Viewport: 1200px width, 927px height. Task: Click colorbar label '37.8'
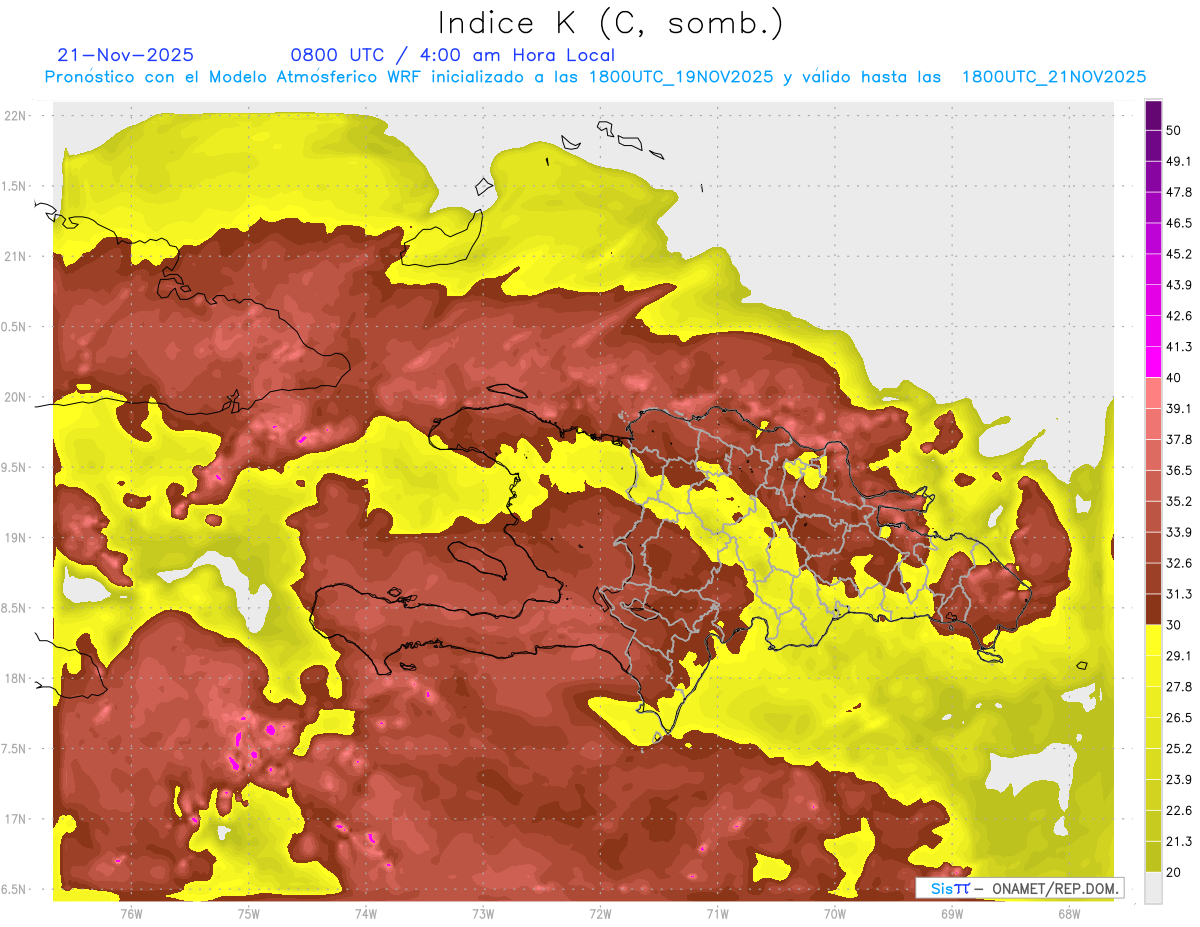(1178, 439)
